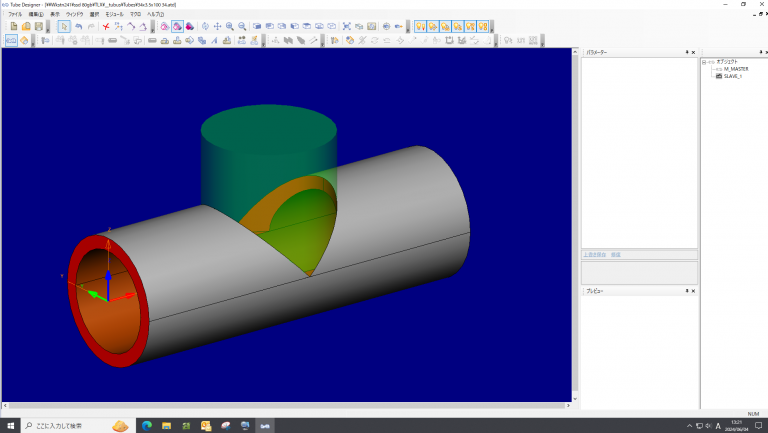Pin the パラメーター panel with pushpin
The height and width of the screenshot is (433, 768).
click(688, 51)
